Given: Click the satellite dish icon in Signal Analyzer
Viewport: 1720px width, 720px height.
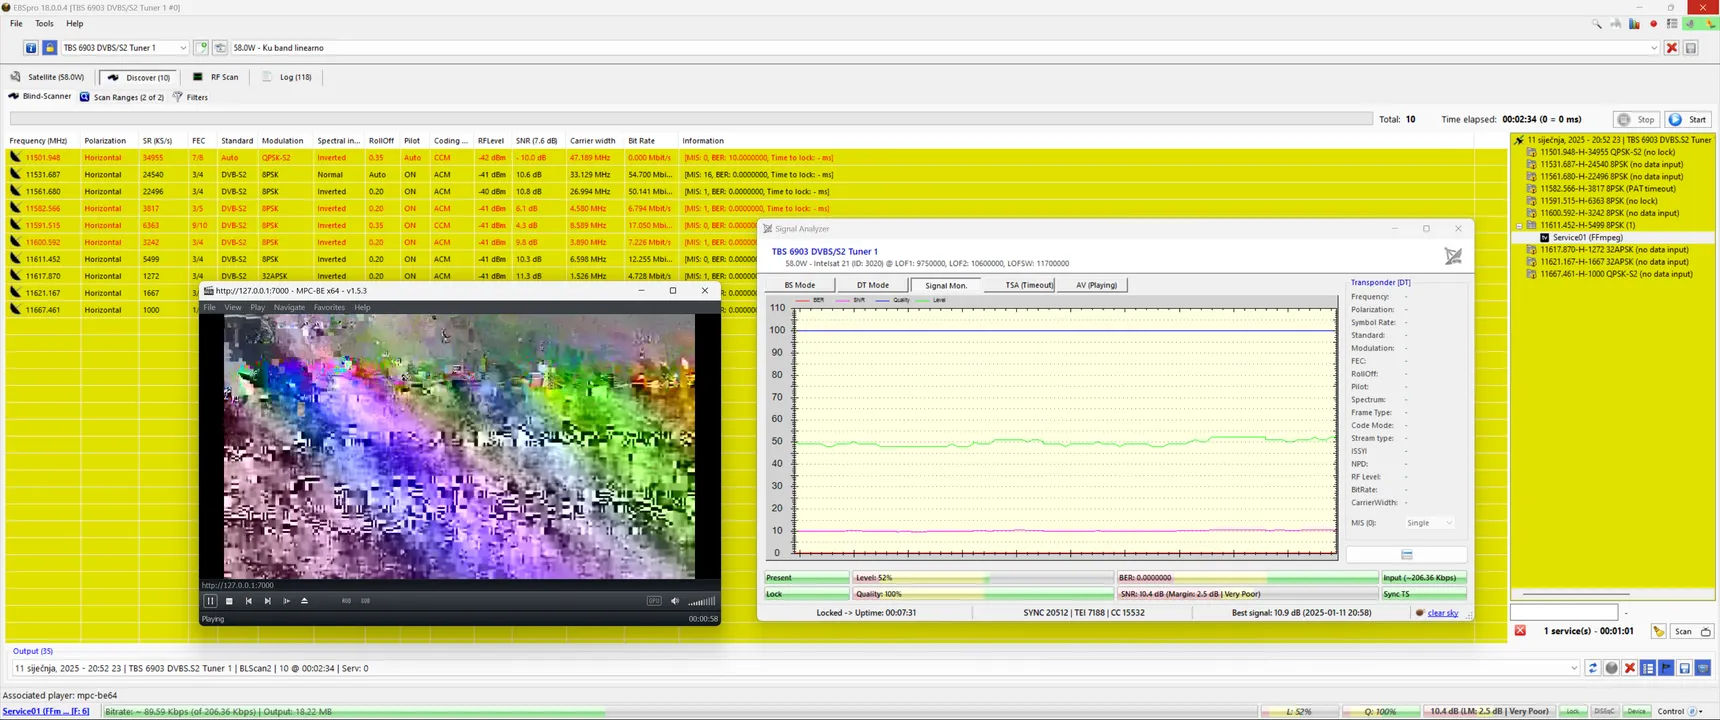Looking at the screenshot, I should [x=1453, y=257].
